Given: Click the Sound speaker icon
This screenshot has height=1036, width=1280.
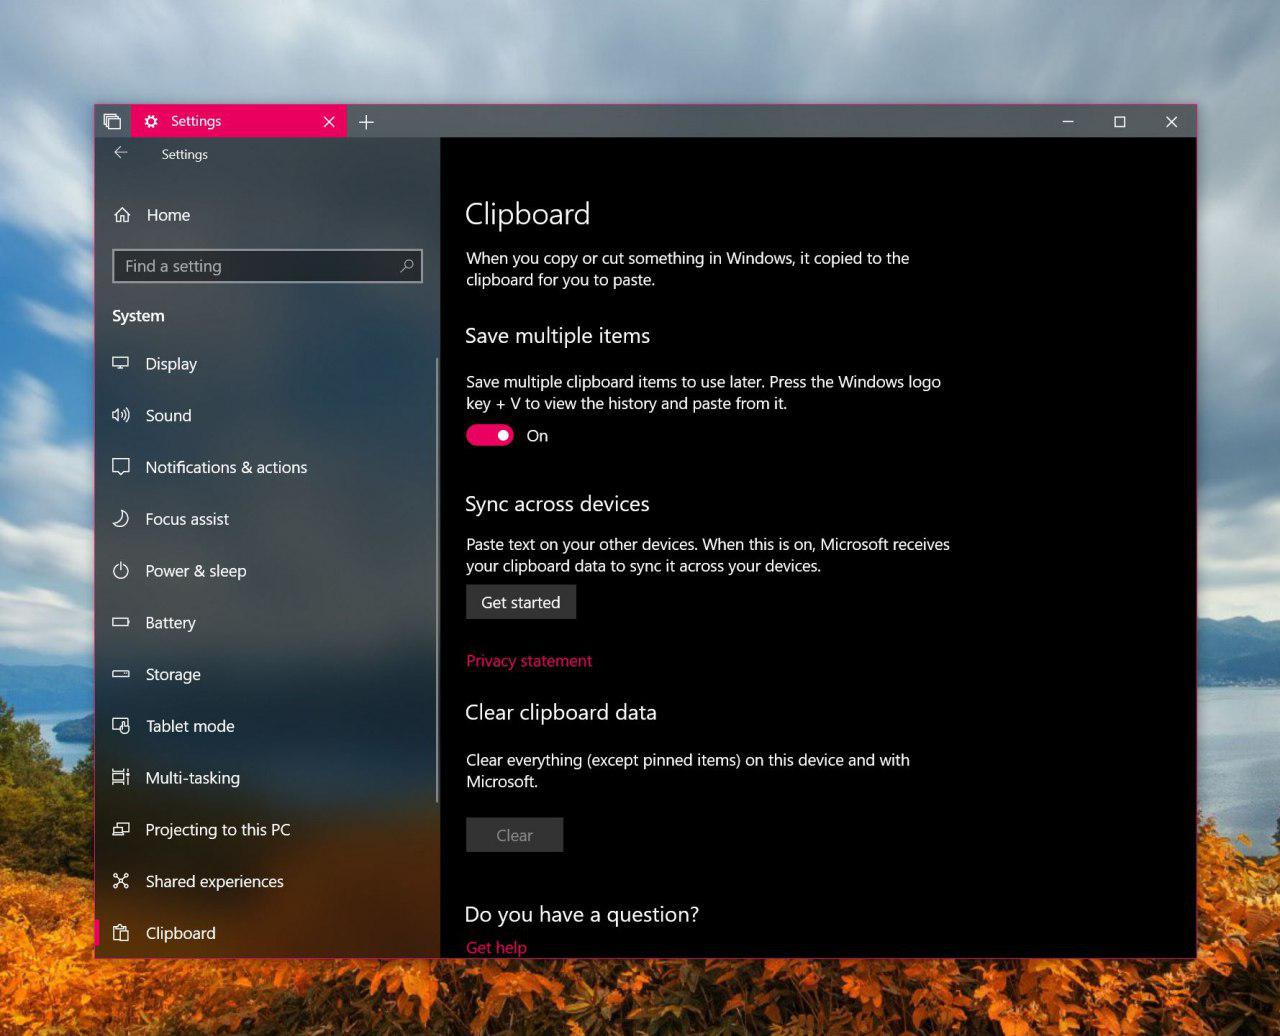Looking at the screenshot, I should [x=121, y=415].
